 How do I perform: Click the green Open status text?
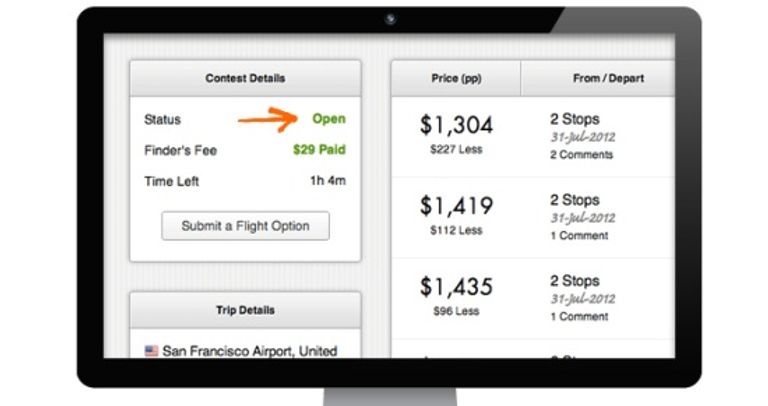(x=329, y=119)
